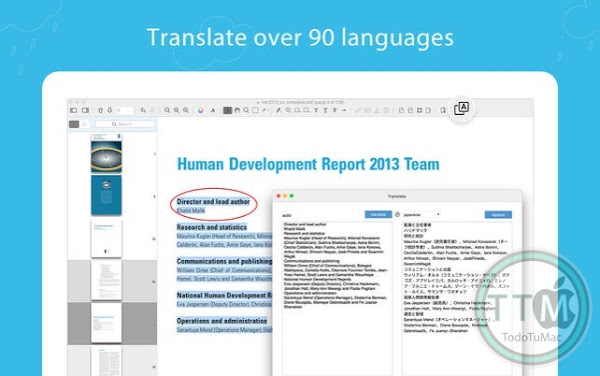The height and width of the screenshot is (376, 600).
Task: Open the auto source language selector
Action: pyautogui.click(x=287, y=215)
